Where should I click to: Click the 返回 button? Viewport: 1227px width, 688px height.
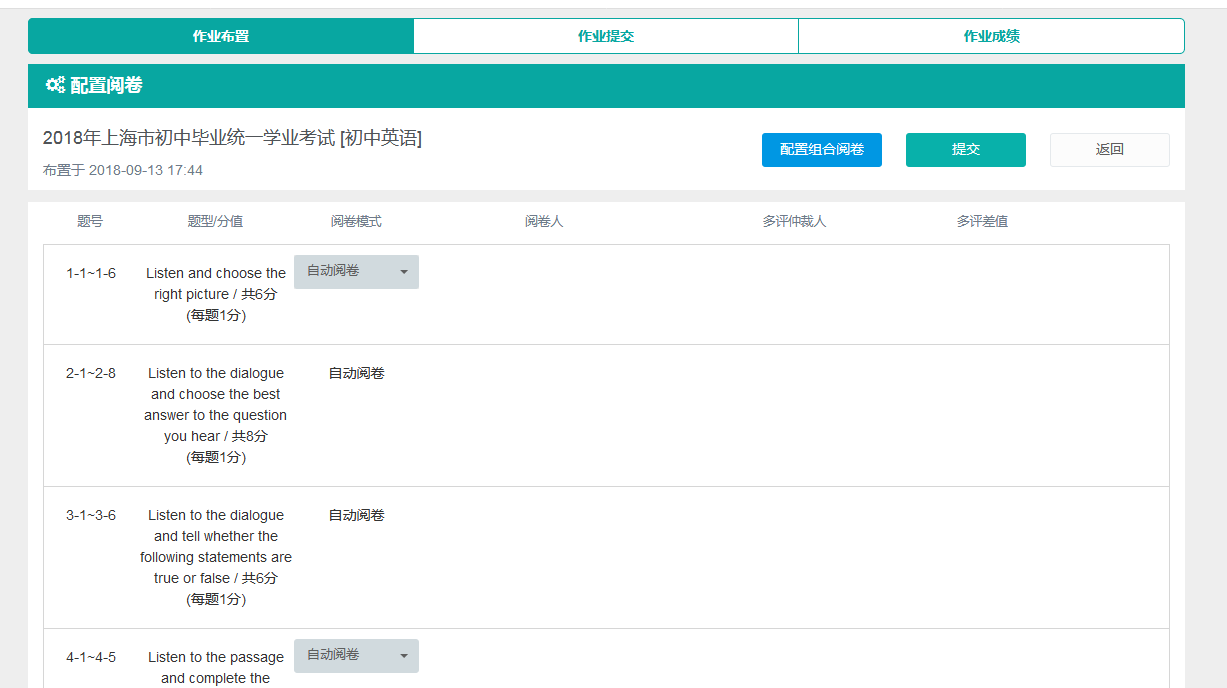tap(1110, 150)
